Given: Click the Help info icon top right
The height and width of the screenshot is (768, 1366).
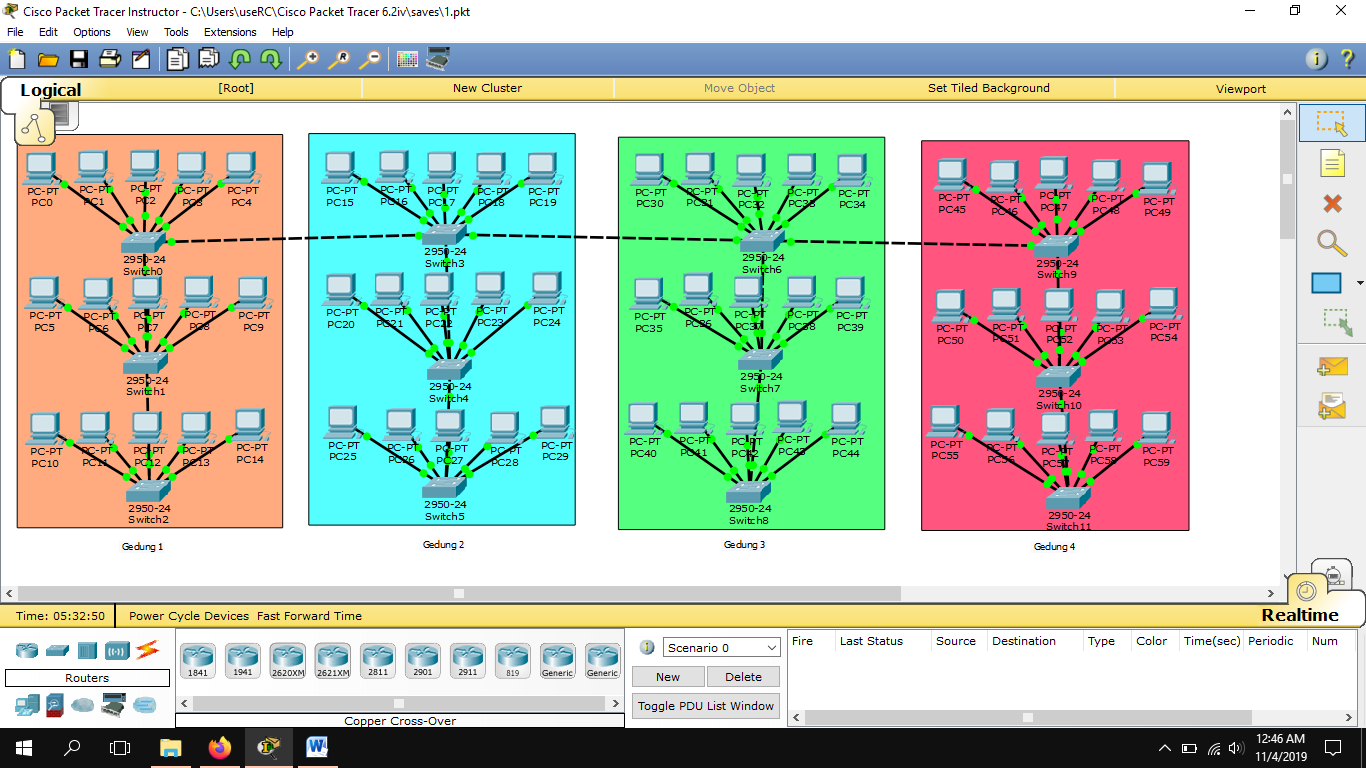Looking at the screenshot, I should tap(1318, 59).
